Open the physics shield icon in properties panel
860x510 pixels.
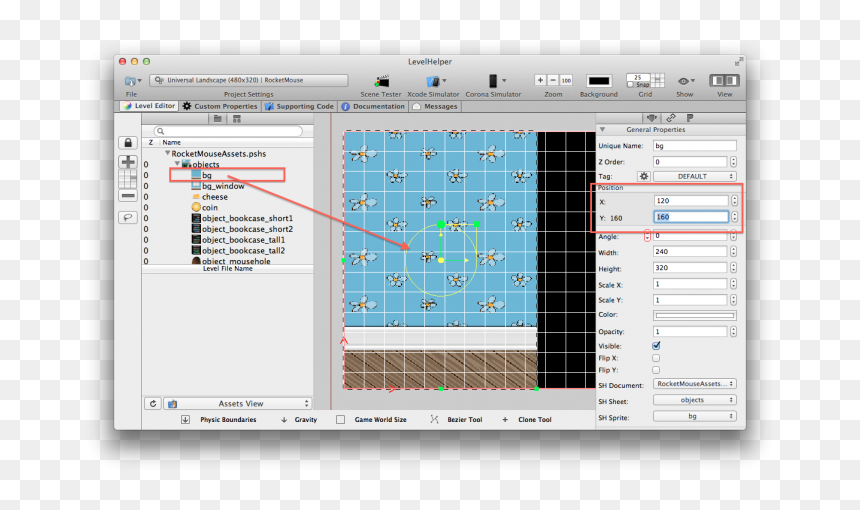(652, 118)
